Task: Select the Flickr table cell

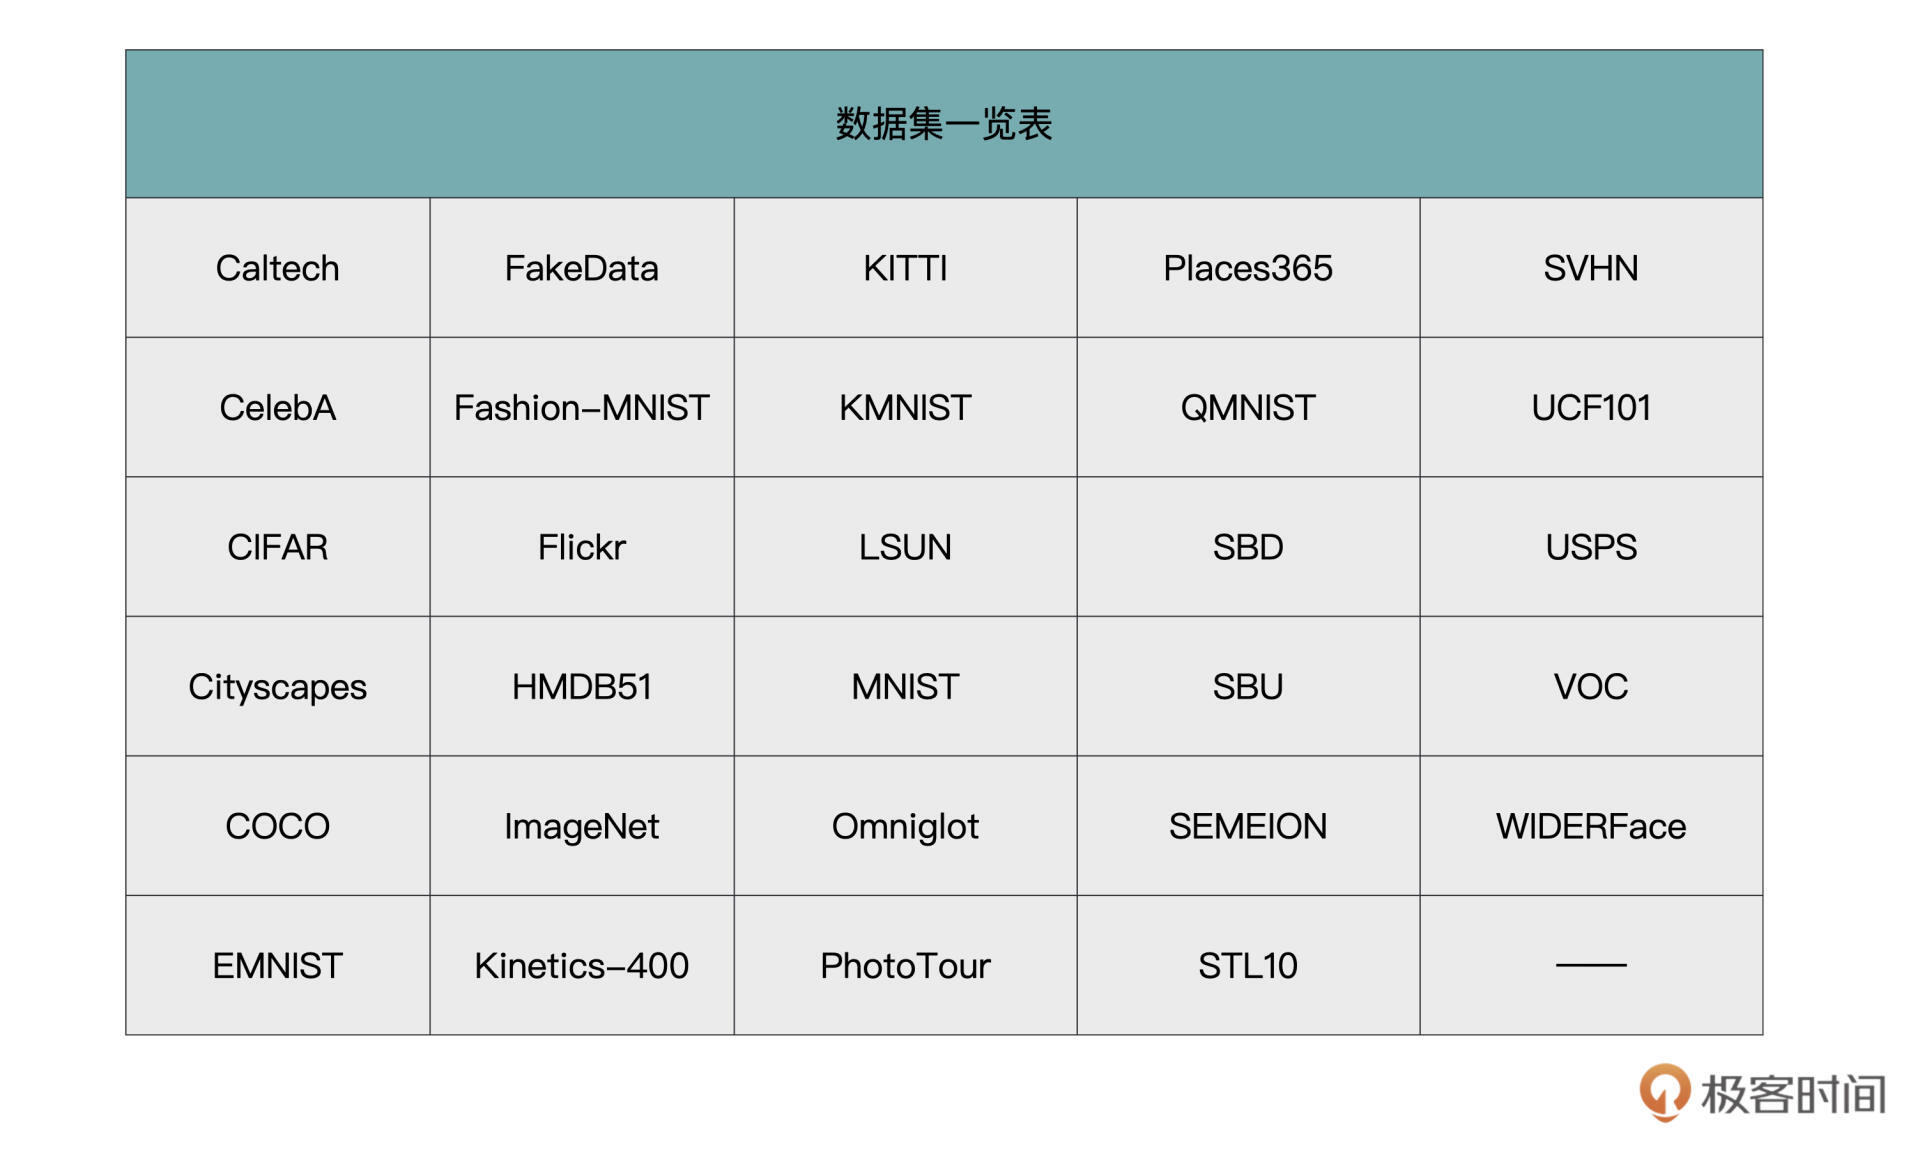Action: coord(581,547)
